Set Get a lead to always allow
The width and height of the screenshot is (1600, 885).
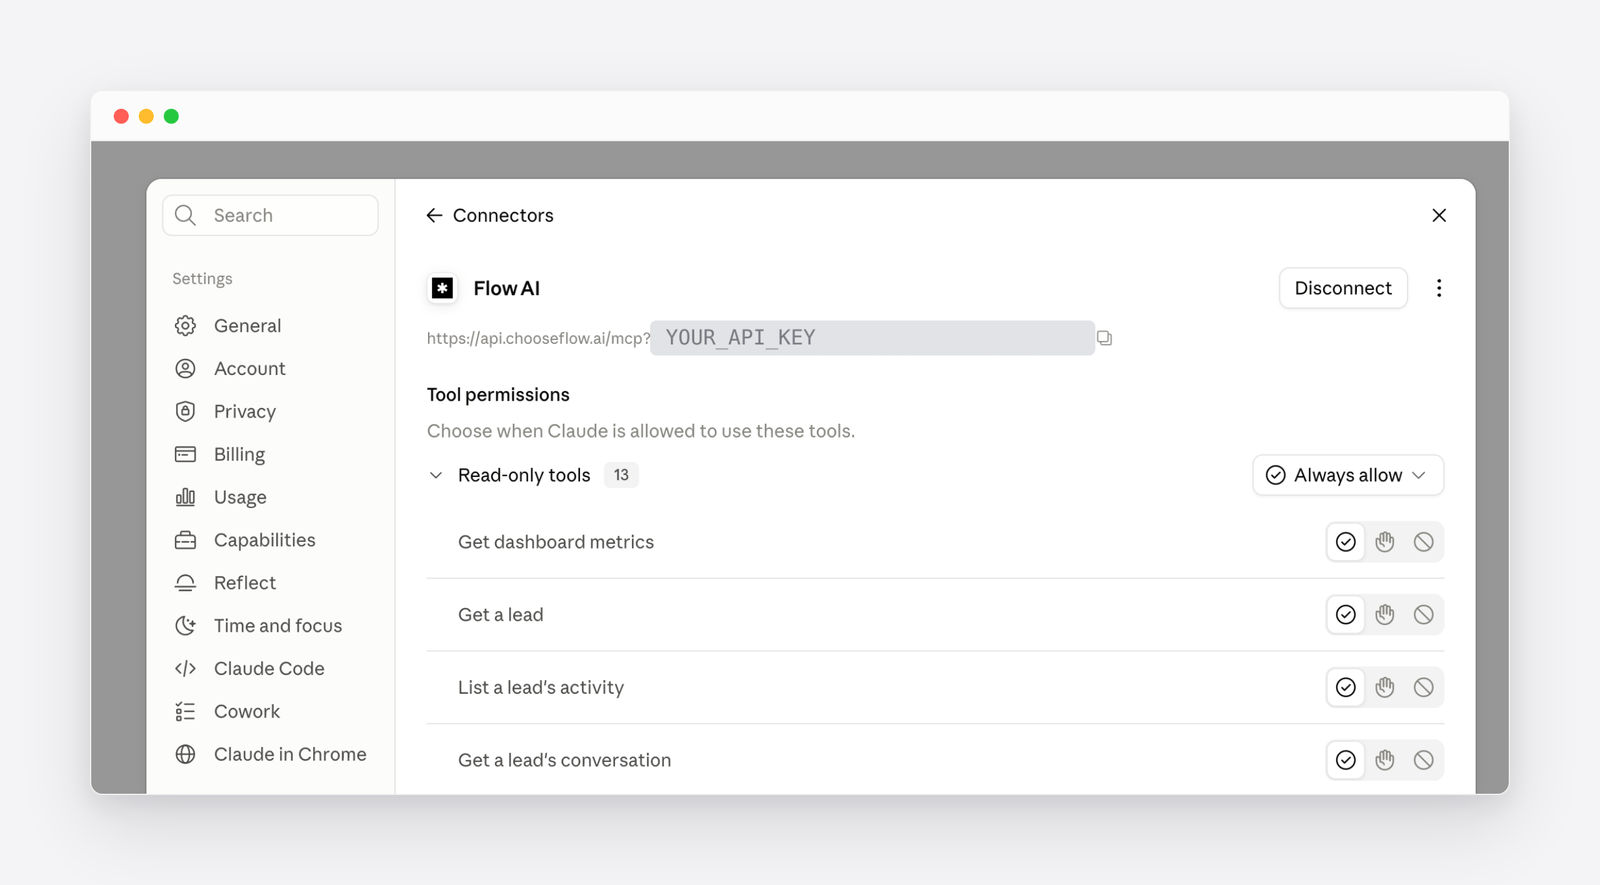(1346, 615)
